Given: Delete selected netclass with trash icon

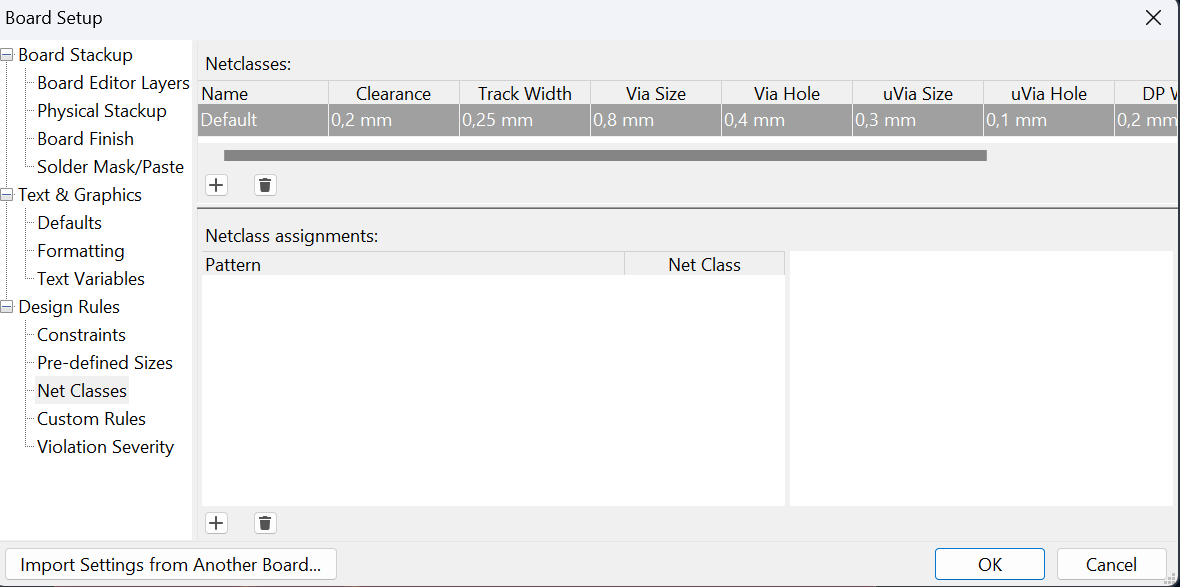Looking at the screenshot, I should 265,185.
